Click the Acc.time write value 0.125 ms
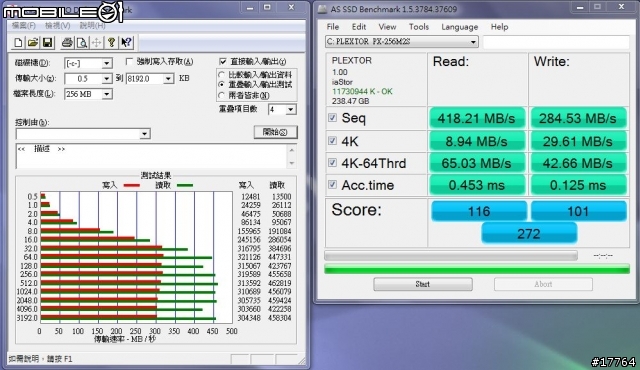The height and width of the screenshot is (370, 640). pos(578,185)
